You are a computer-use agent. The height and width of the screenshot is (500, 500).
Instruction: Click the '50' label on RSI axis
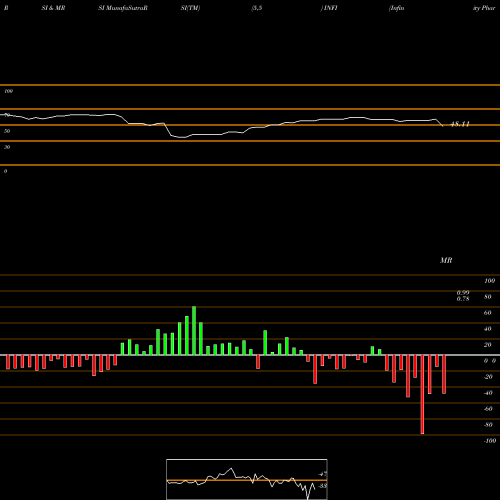point(7,131)
